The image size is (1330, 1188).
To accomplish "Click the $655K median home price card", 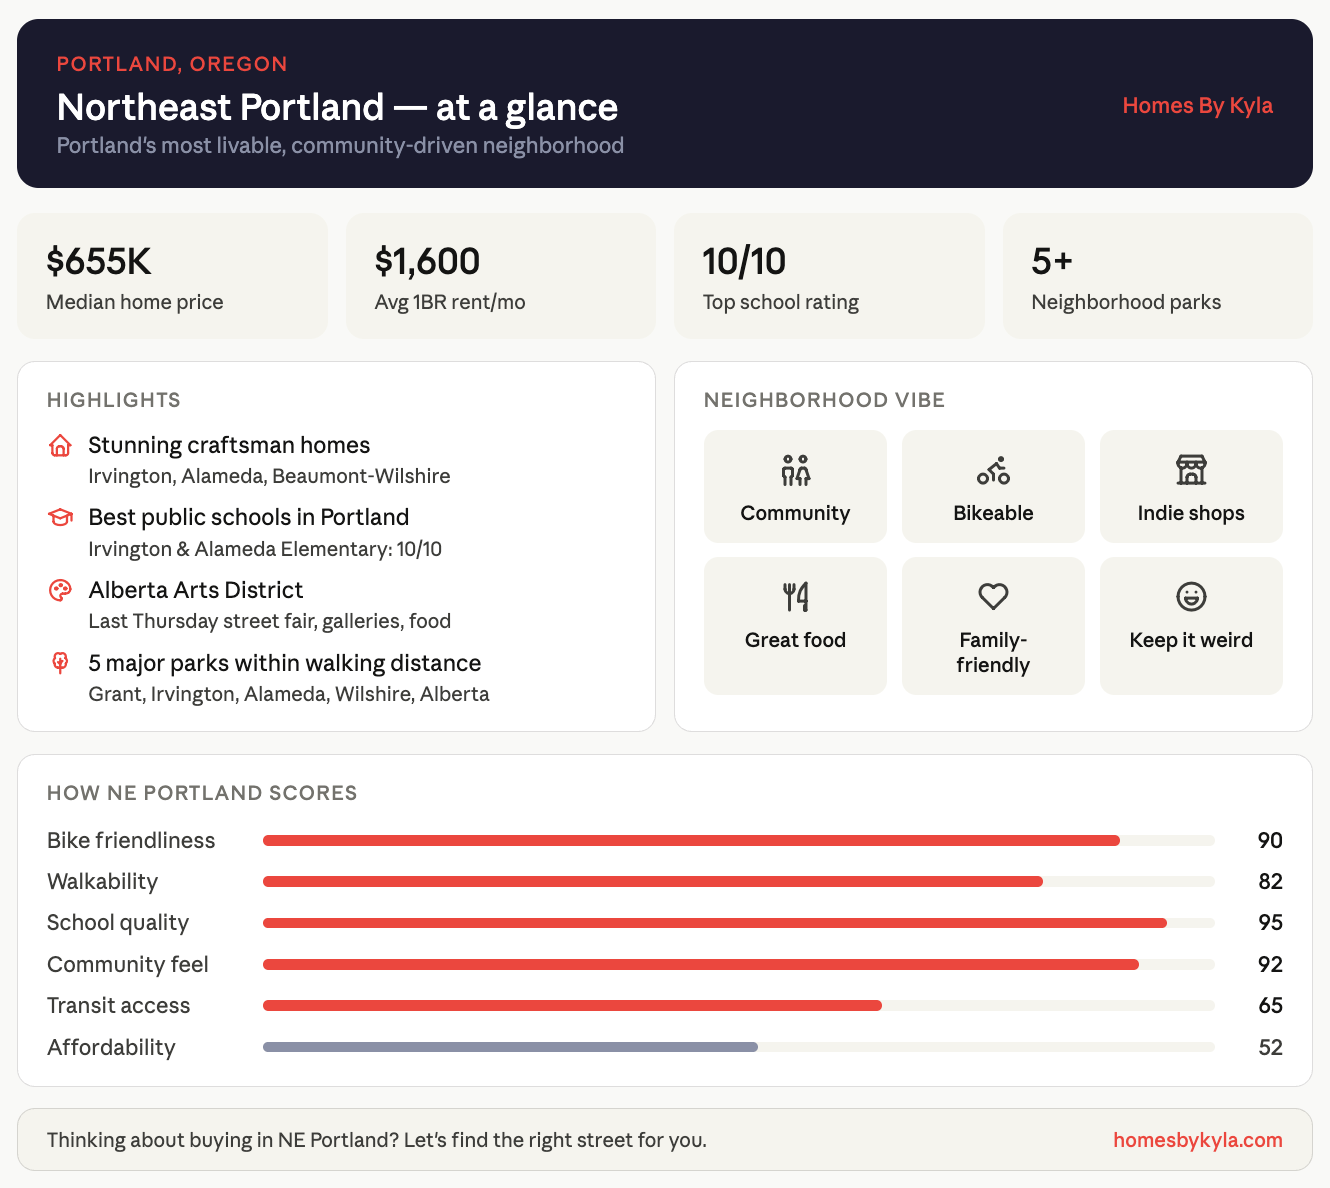I will coord(172,276).
